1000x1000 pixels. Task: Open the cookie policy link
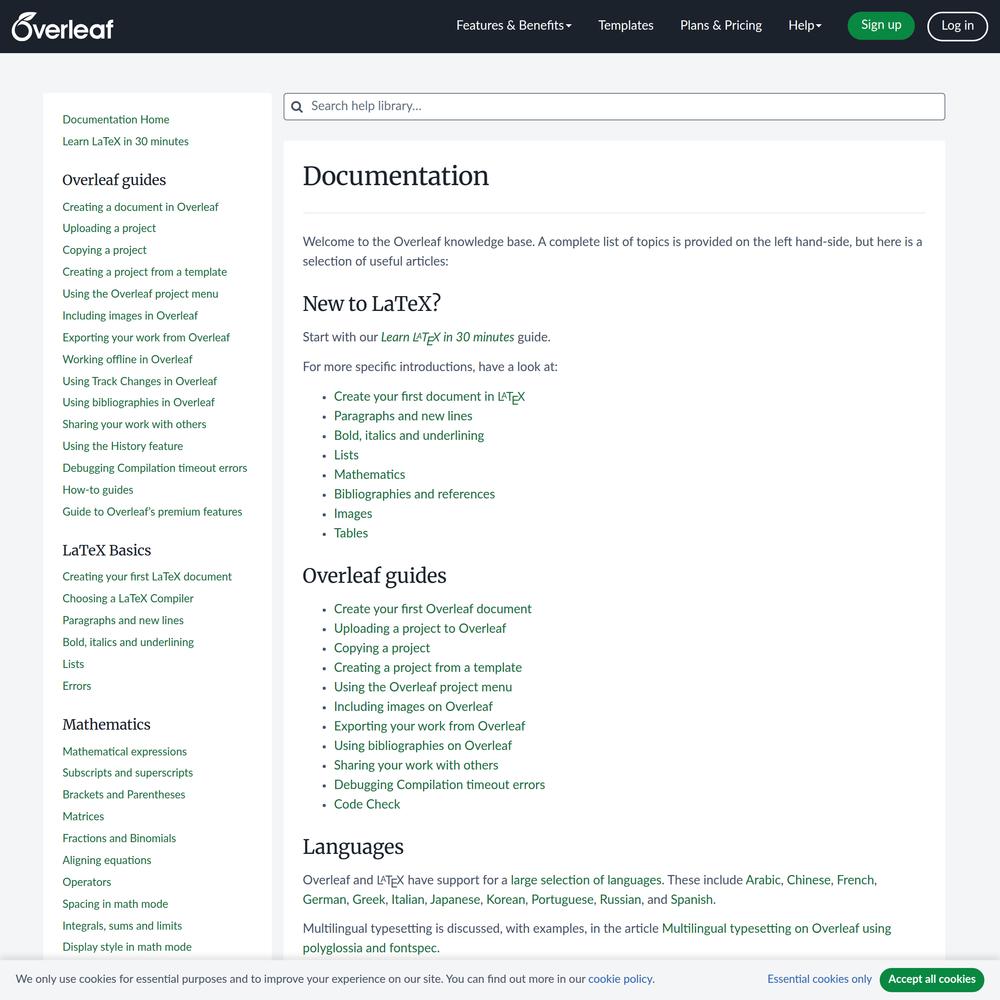621,979
